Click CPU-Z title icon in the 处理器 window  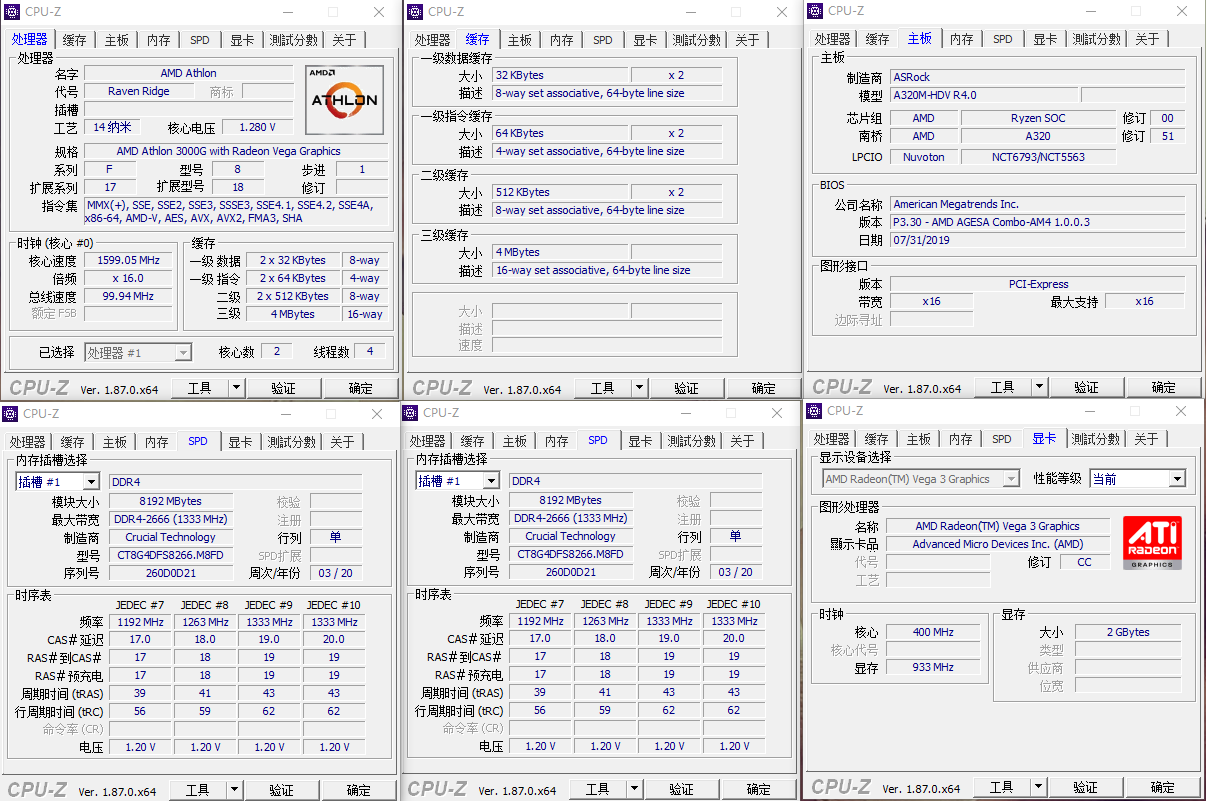pos(13,12)
